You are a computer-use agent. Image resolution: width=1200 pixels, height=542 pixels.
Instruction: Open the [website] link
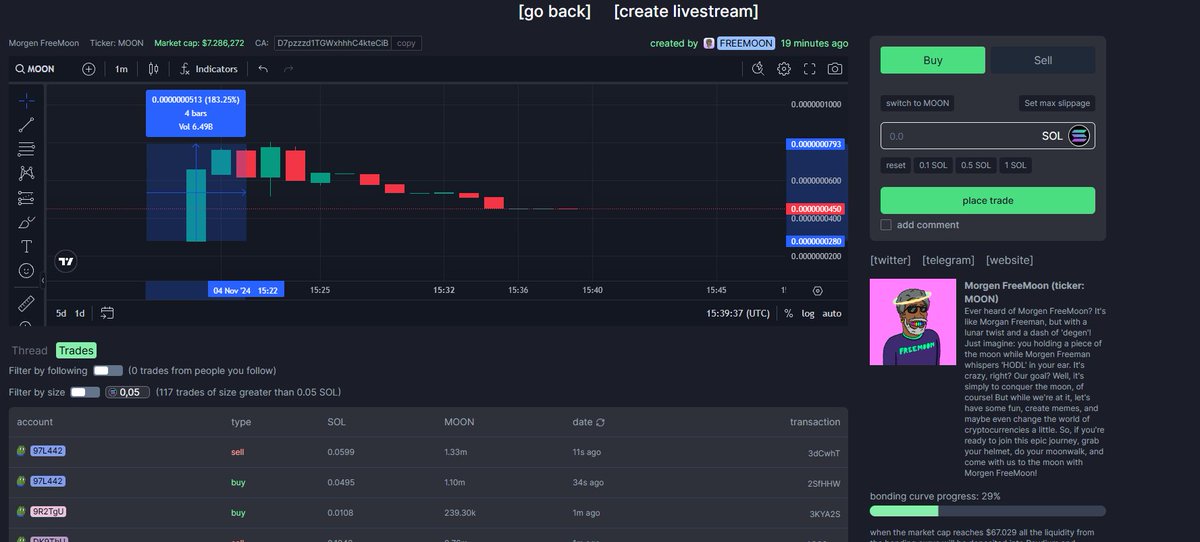(x=1010, y=260)
